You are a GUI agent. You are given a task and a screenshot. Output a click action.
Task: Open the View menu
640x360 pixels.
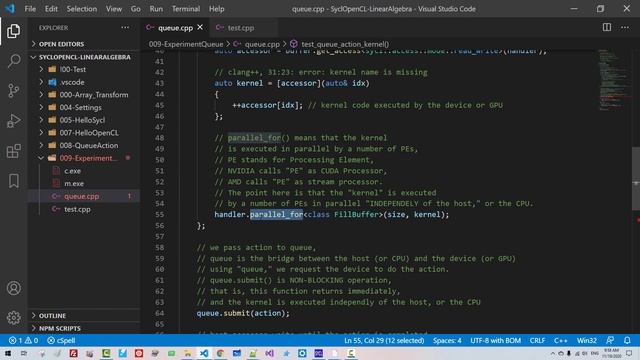click(x=113, y=9)
